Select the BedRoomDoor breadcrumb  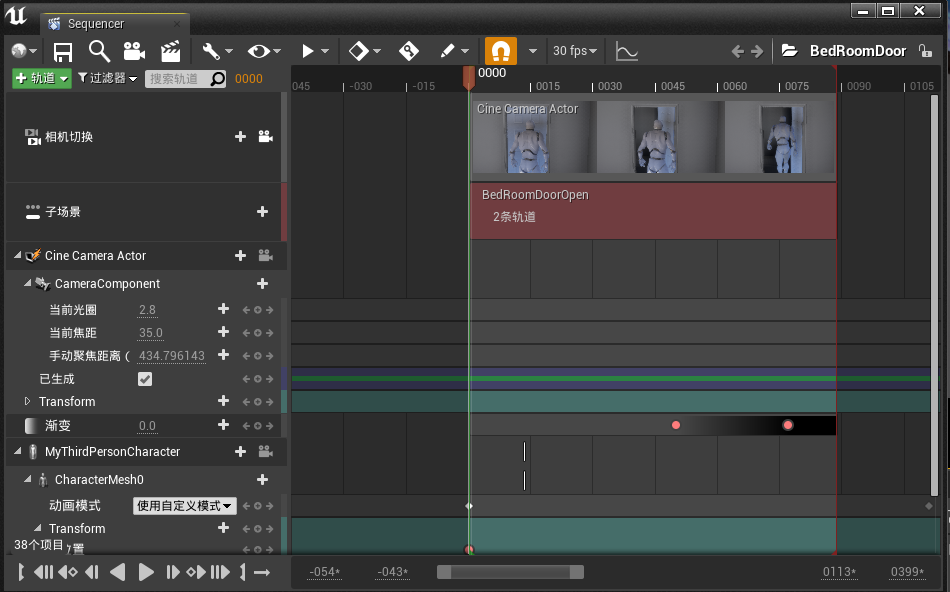857,51
